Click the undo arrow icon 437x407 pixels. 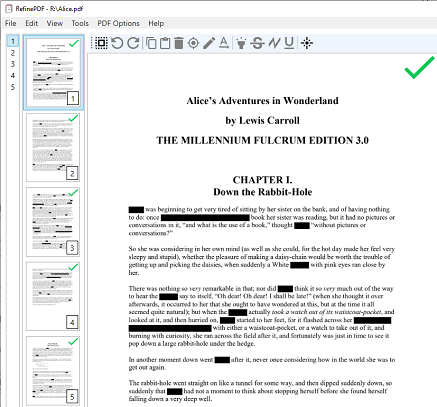click(117, 43)
